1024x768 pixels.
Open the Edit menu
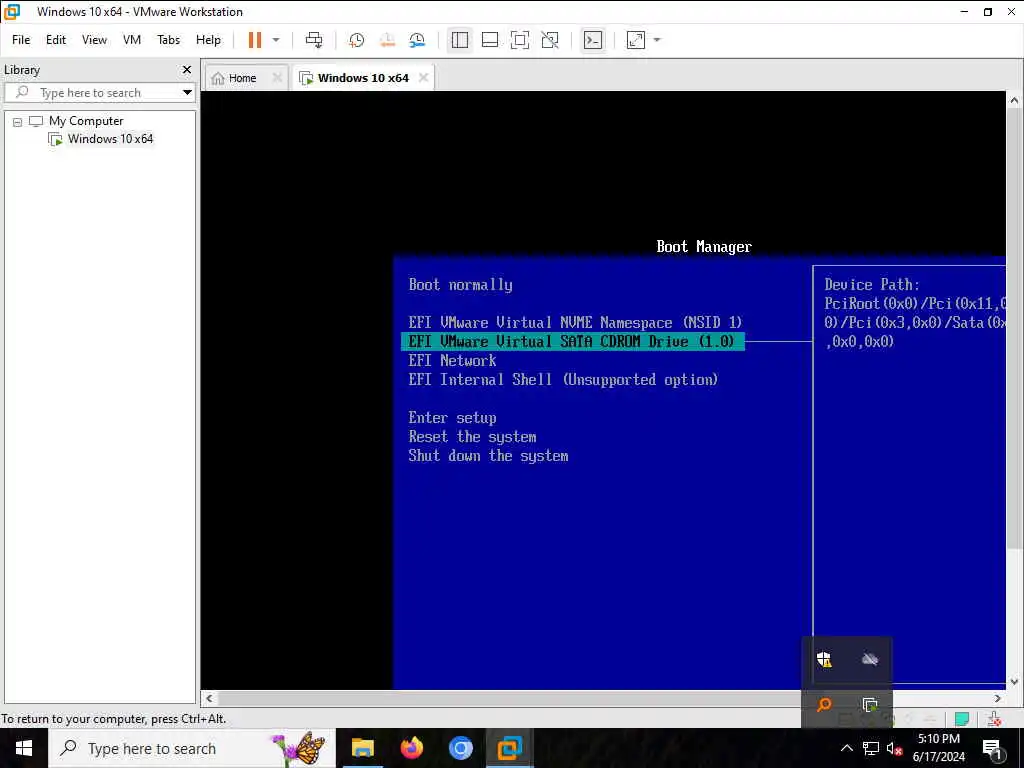[x=56, y=40]
